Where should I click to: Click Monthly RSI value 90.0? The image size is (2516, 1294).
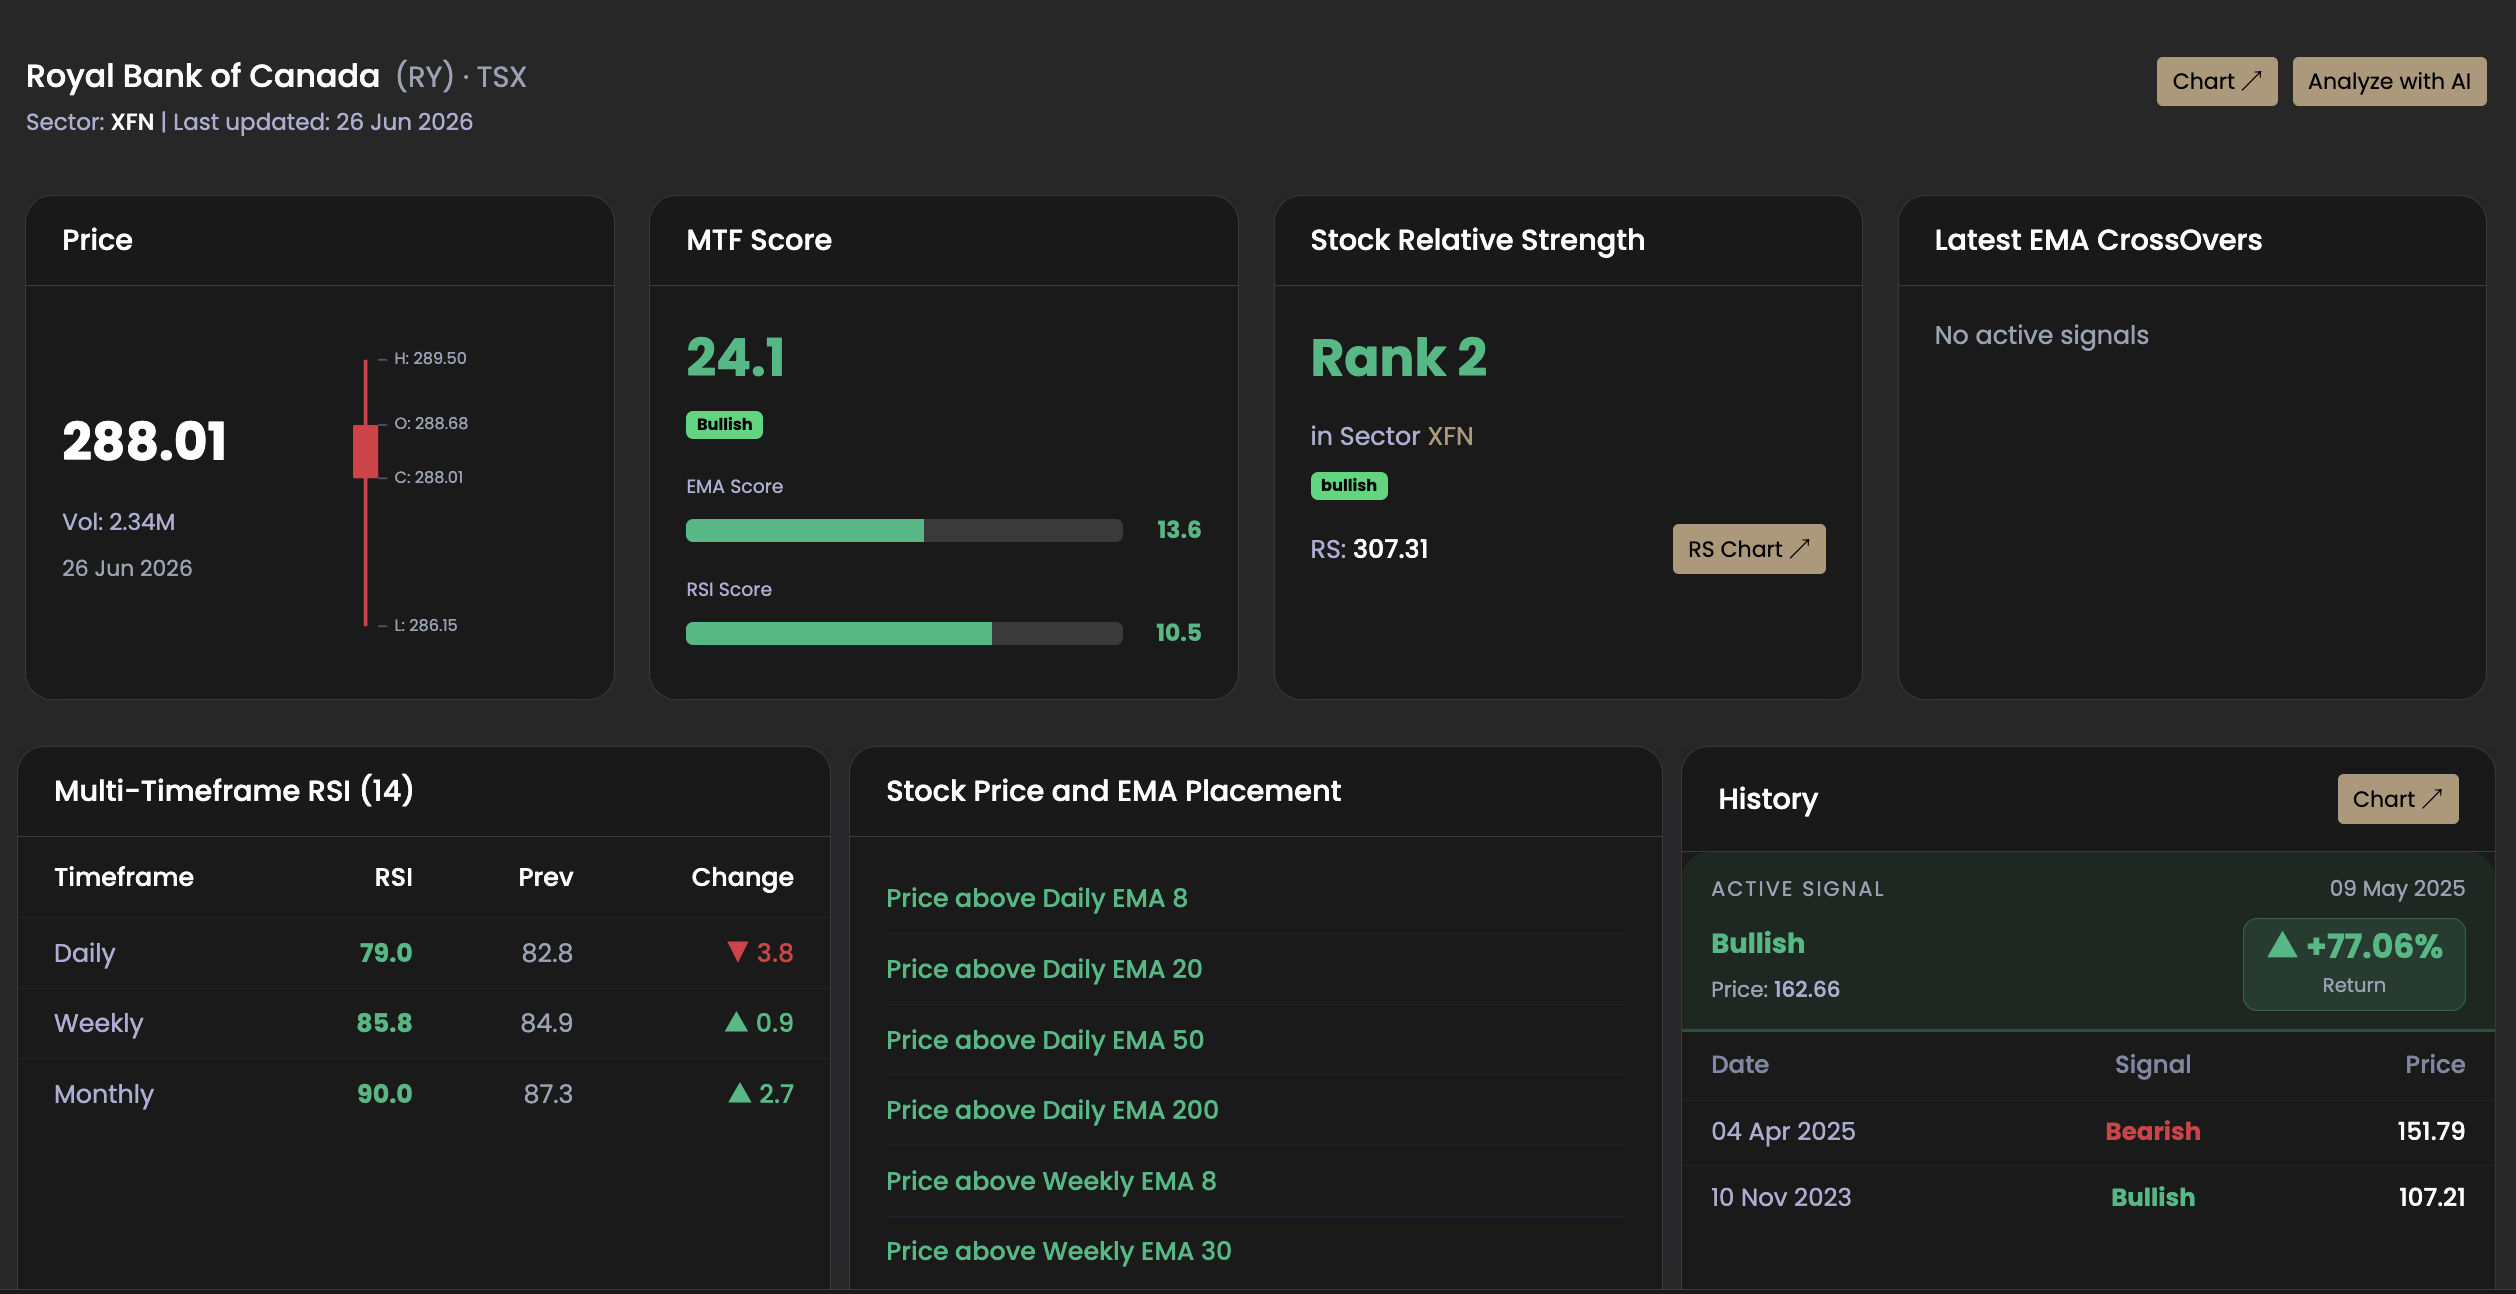384,1094
